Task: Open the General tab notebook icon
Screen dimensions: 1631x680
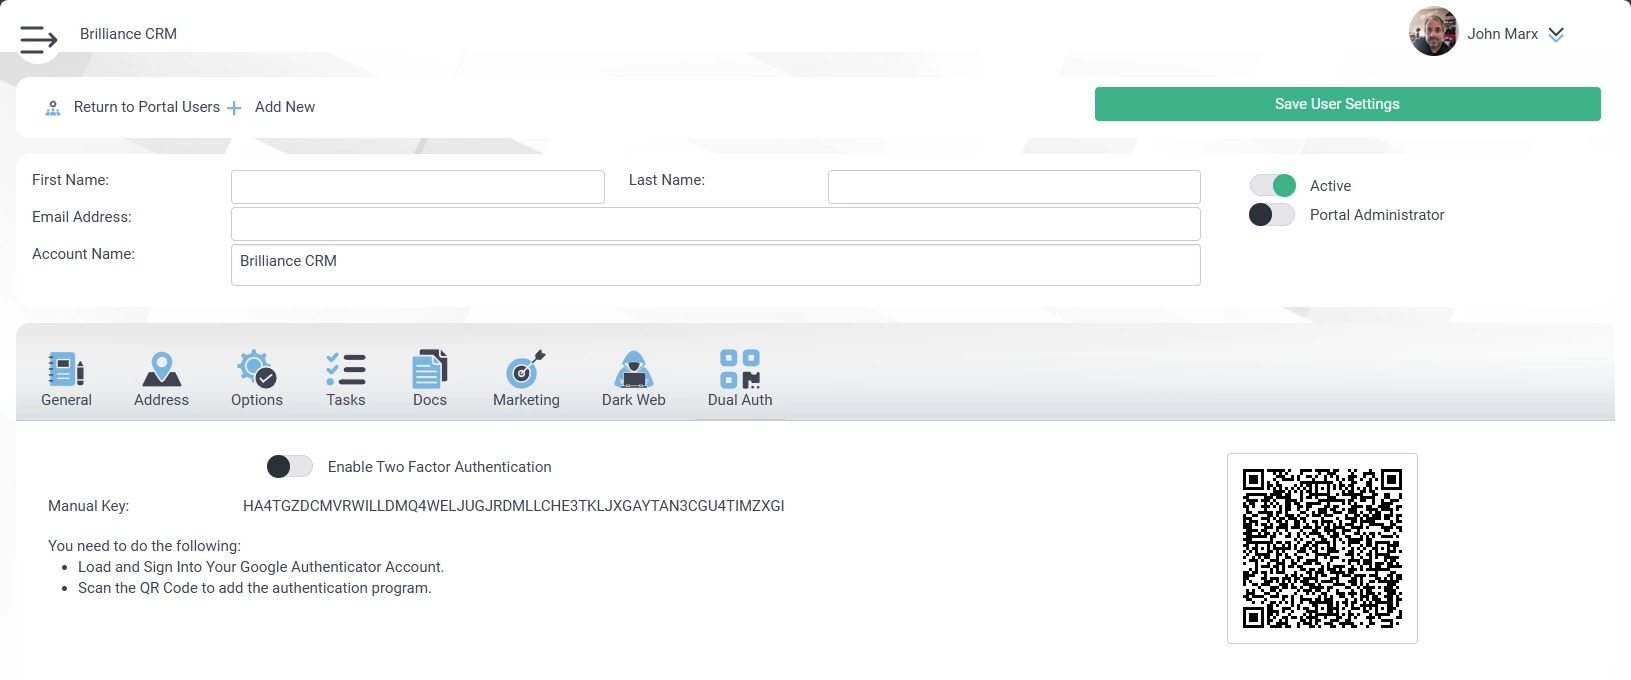Action: (66, 370)
